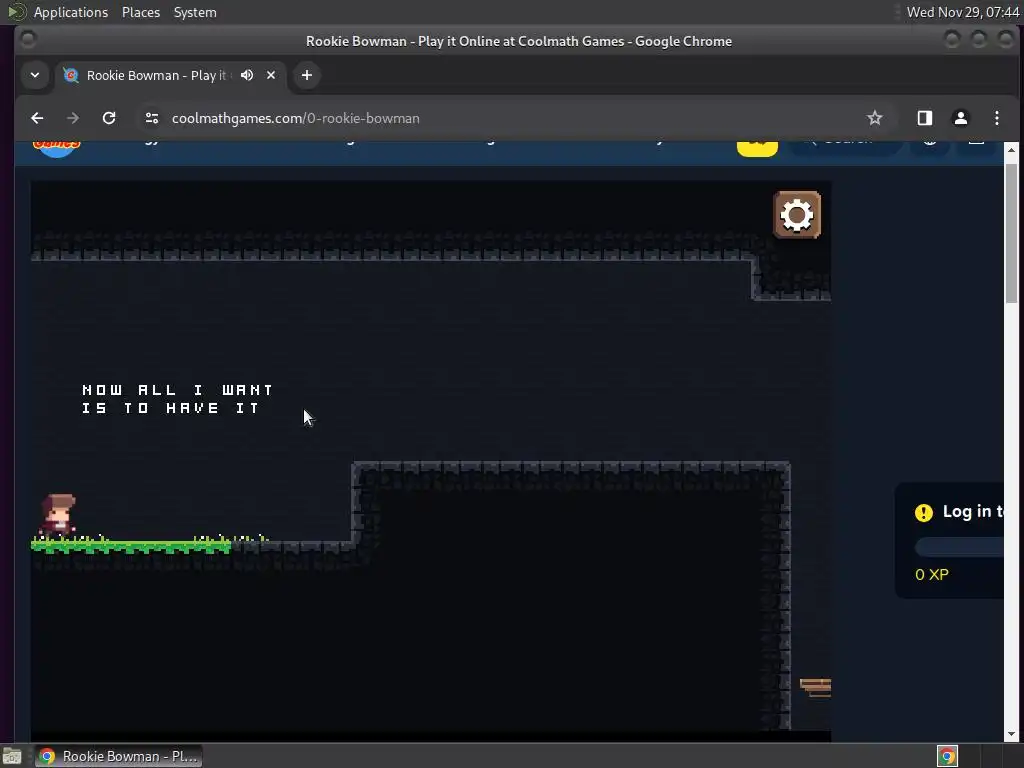Click the page's vertical scrollbar thumb
This screenshot has width=1024, height=768.
[x=1012, y=232]
